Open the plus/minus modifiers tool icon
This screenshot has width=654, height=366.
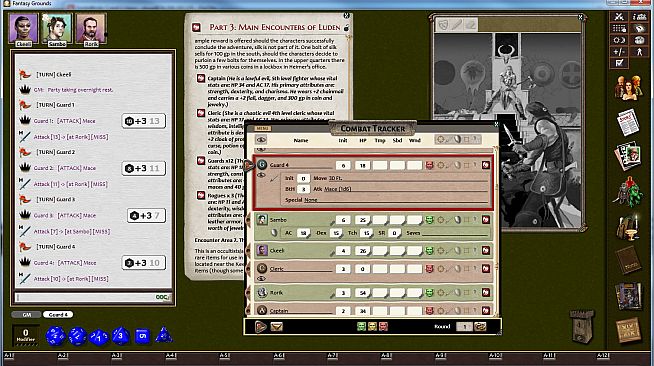pyautogui.click(x=619, y=52)
